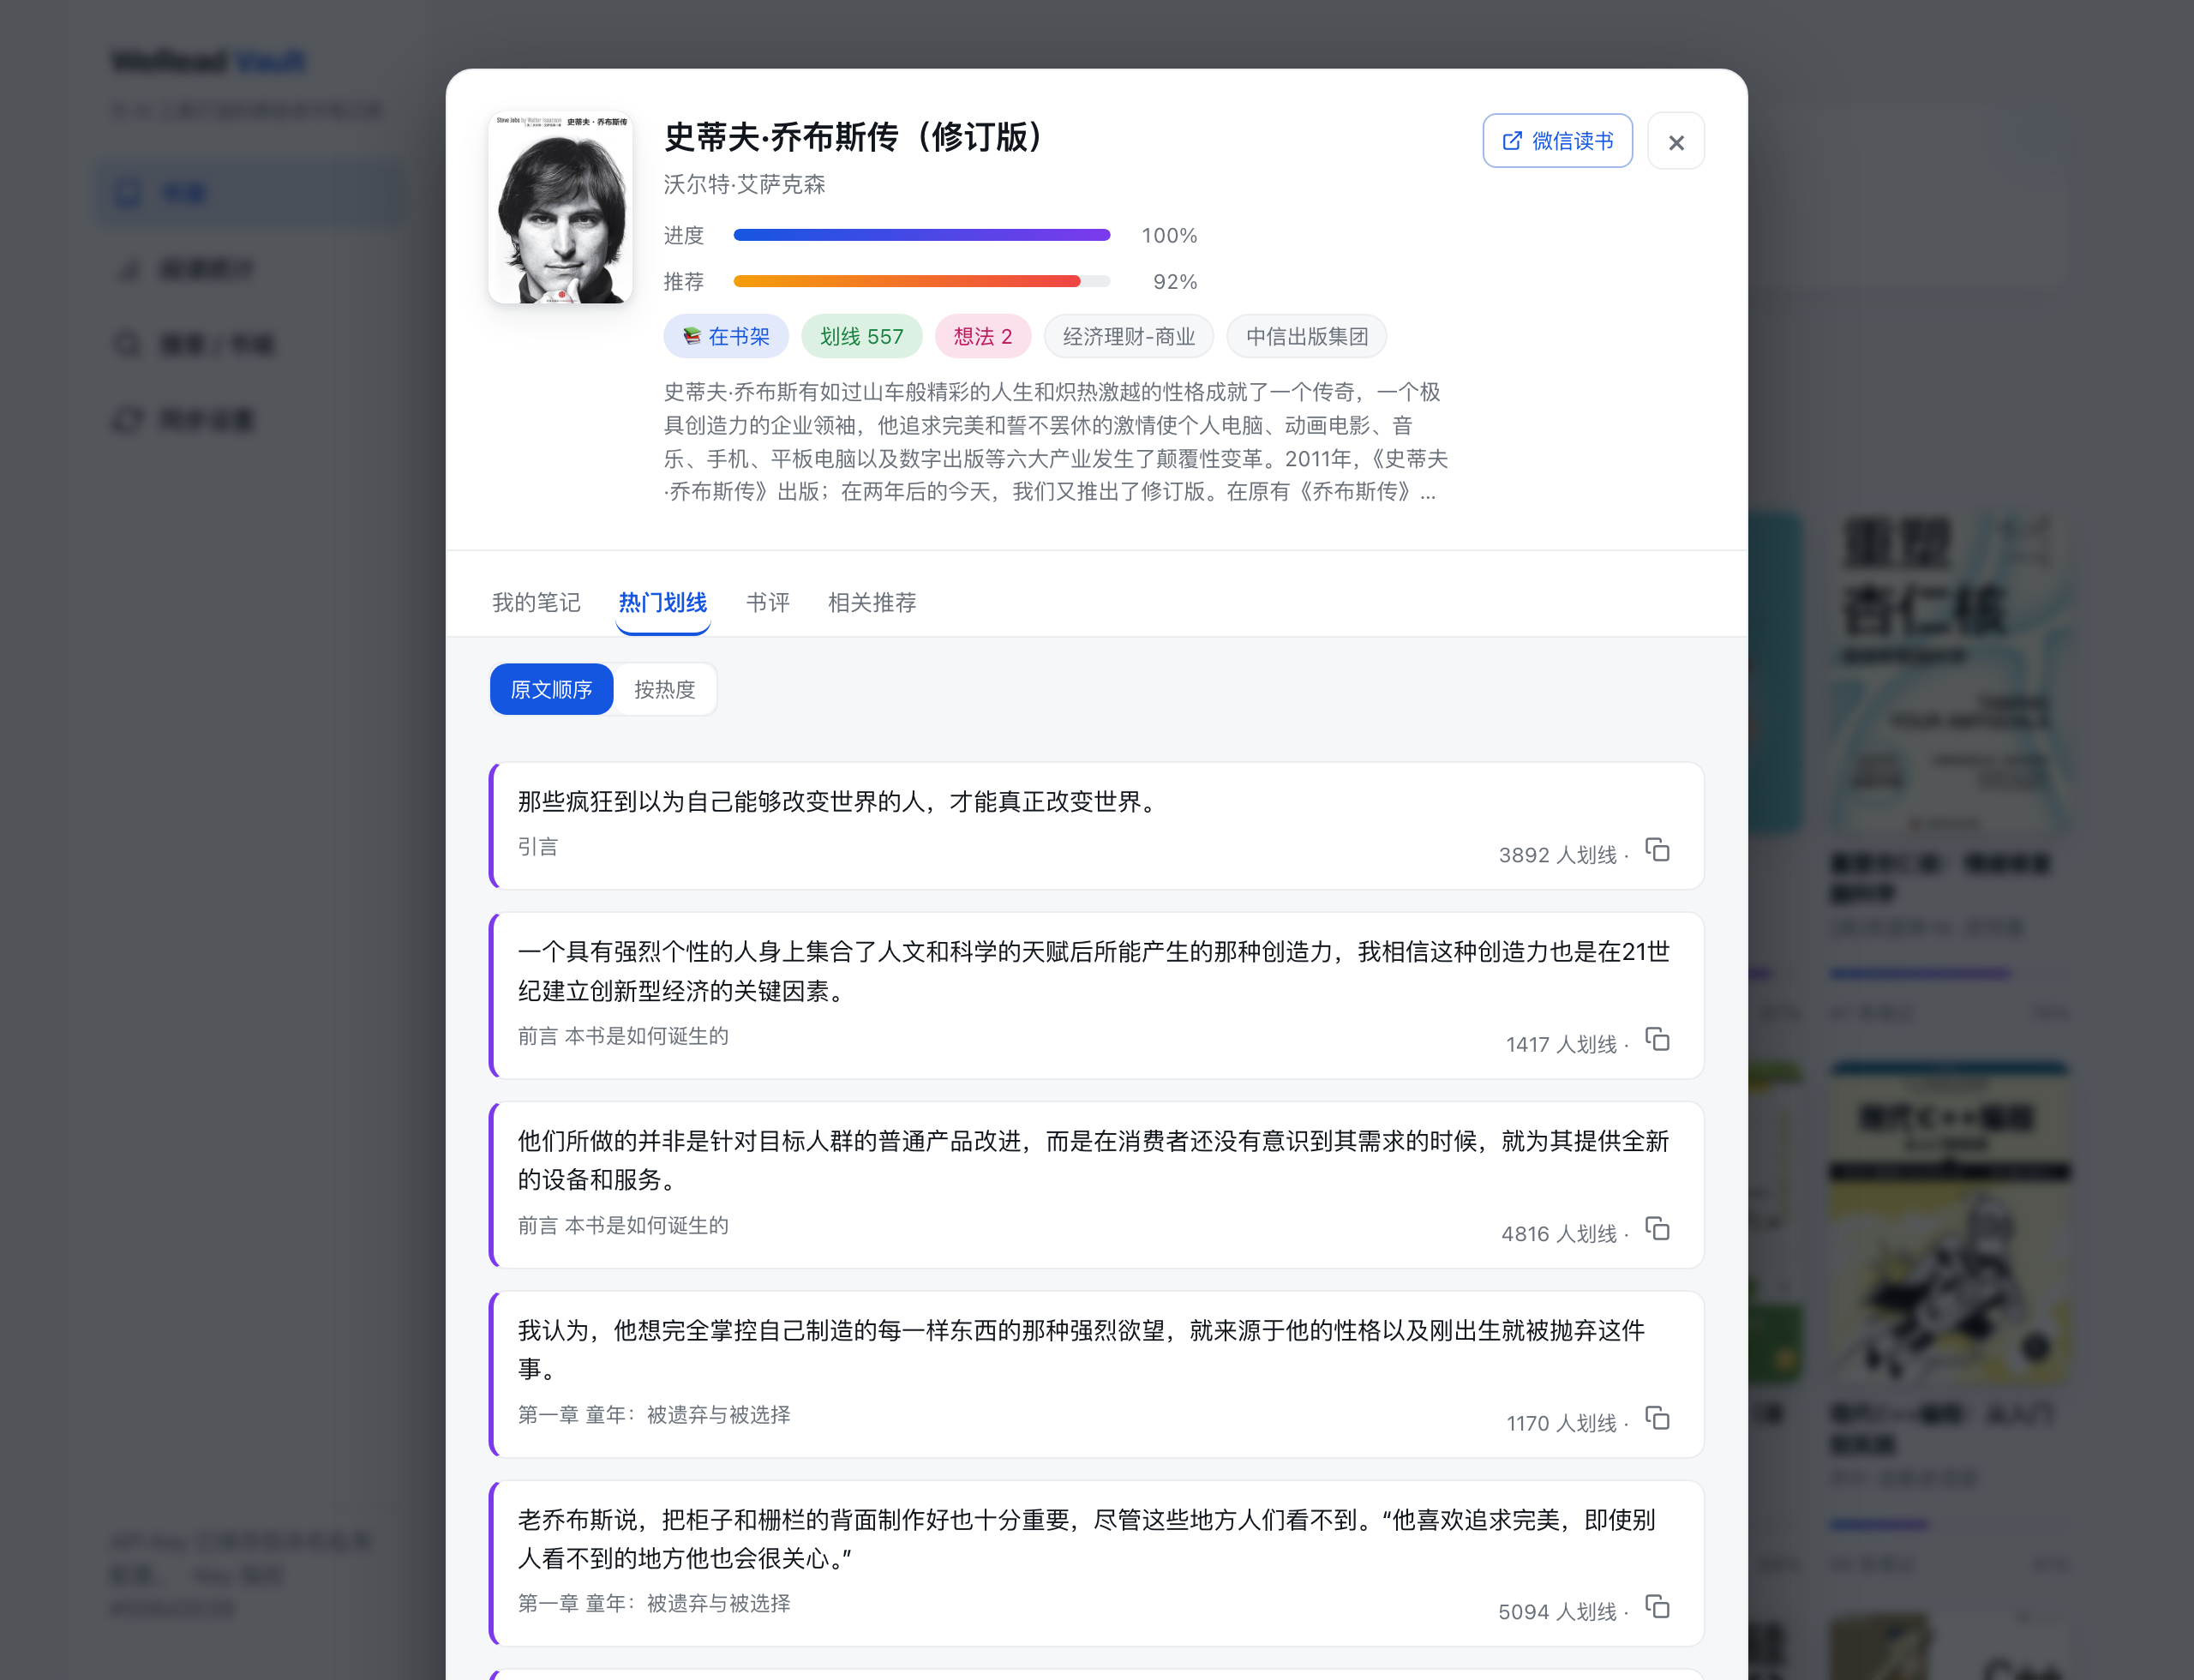Open book in 微信读书 link button
This screenshot has height=1680, width=2194.
[x=1557, y=141]
